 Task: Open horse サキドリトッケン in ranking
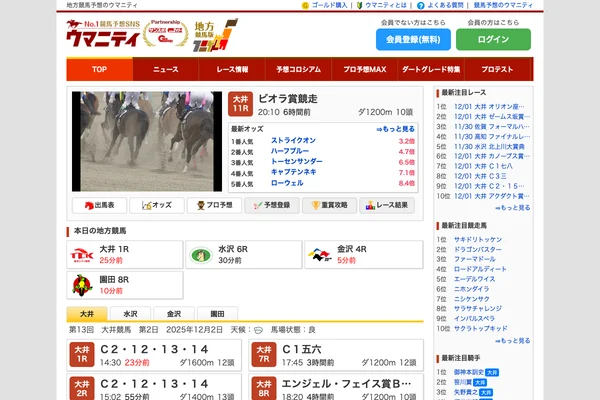478,240
